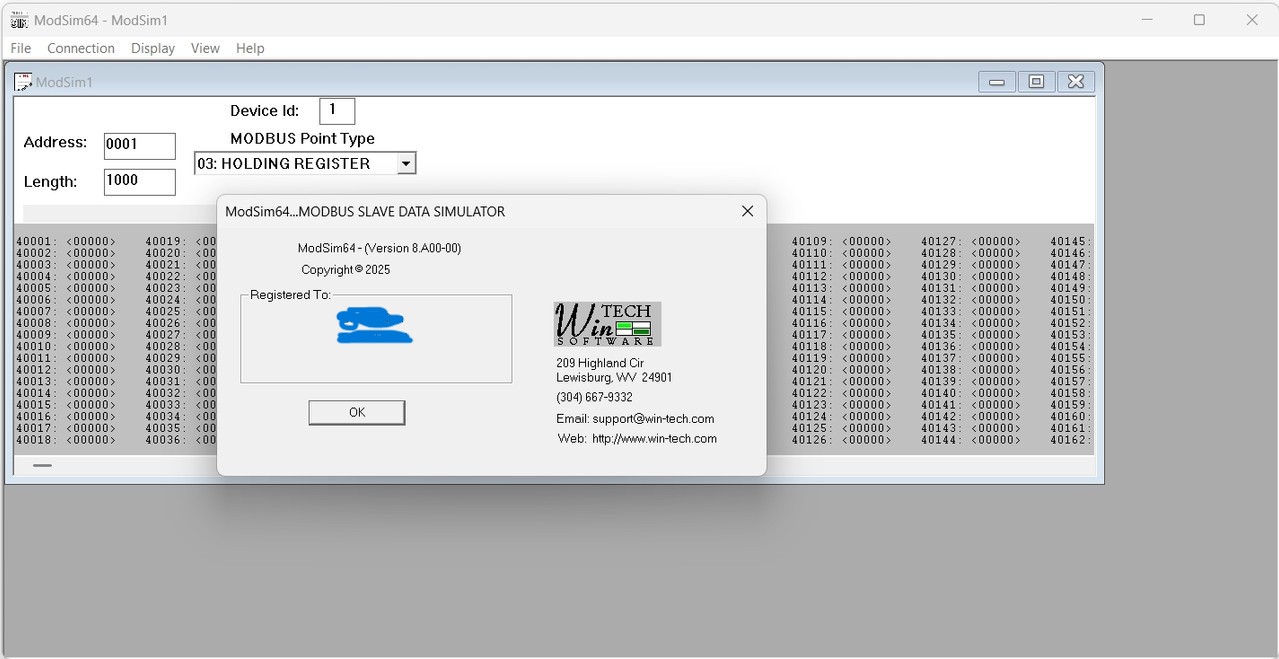The width and height of the screenshot is (1279, 659).
Task: Select register 40118 value
Action: (866, 347)
